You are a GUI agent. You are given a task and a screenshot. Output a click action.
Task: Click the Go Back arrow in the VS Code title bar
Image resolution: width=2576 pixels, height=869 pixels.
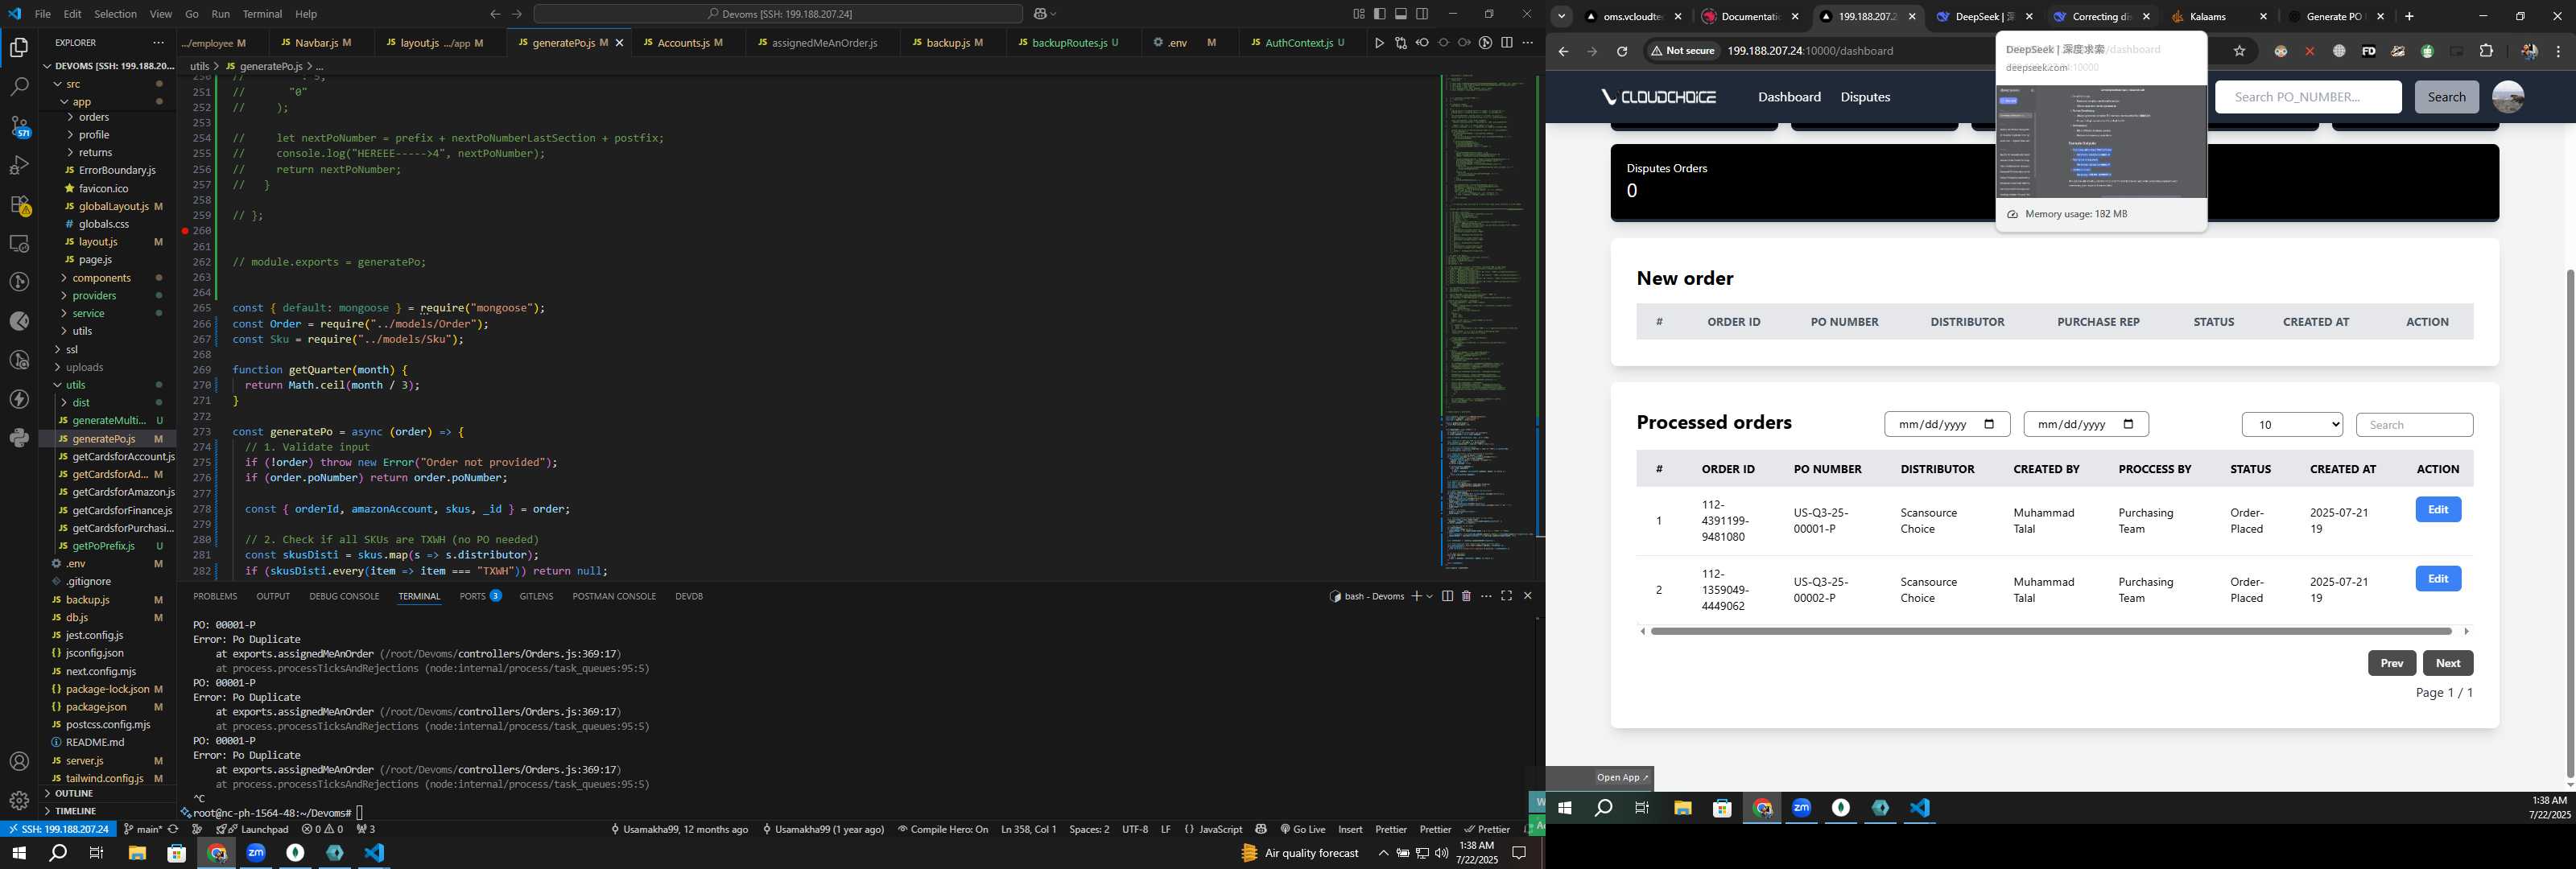click(495, 14)
